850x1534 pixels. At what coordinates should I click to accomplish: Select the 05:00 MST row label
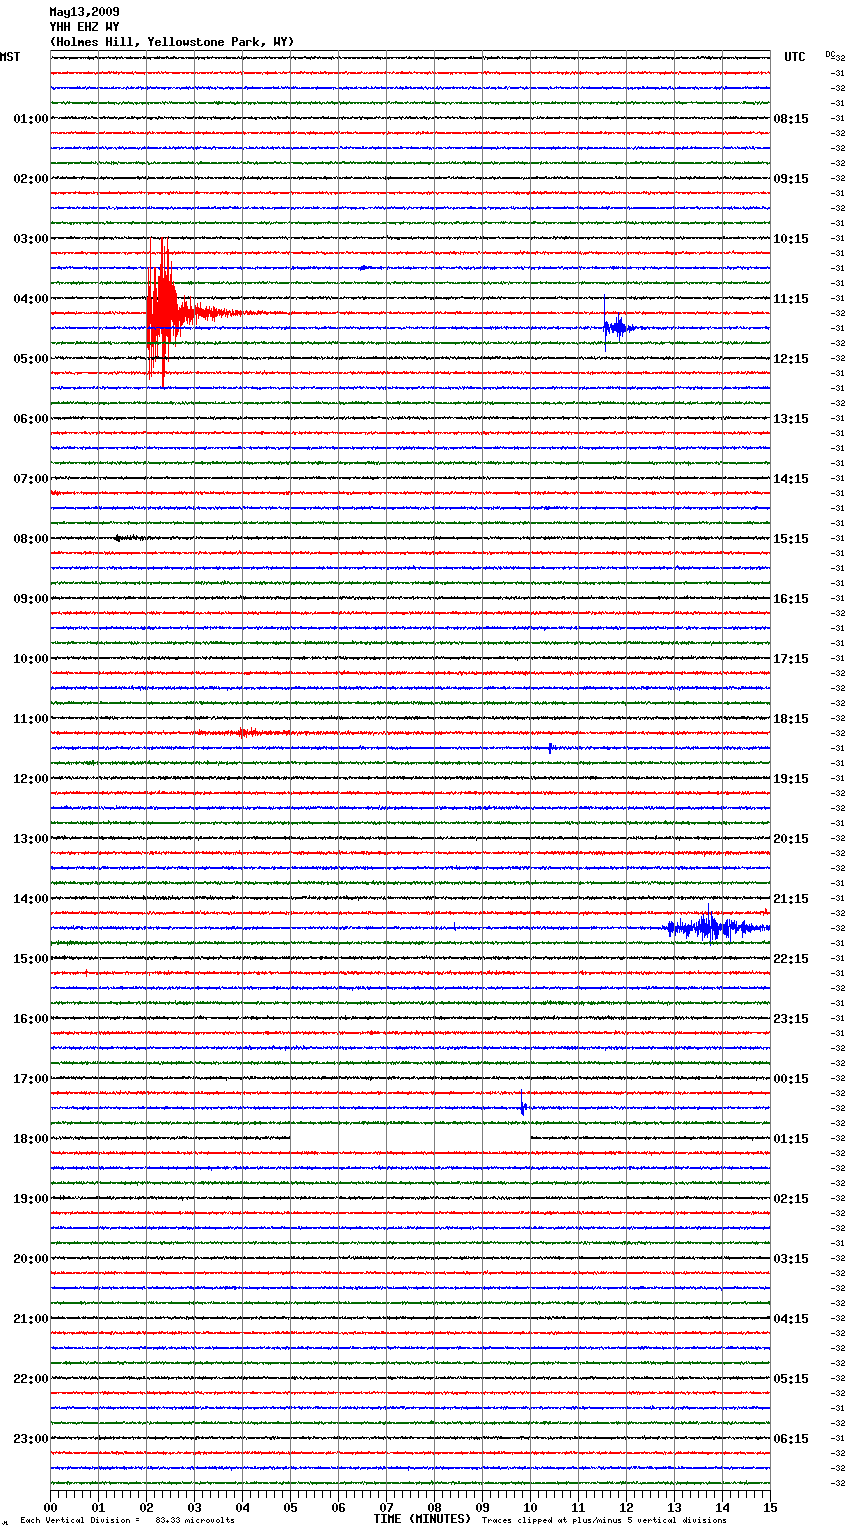point(31,359)
